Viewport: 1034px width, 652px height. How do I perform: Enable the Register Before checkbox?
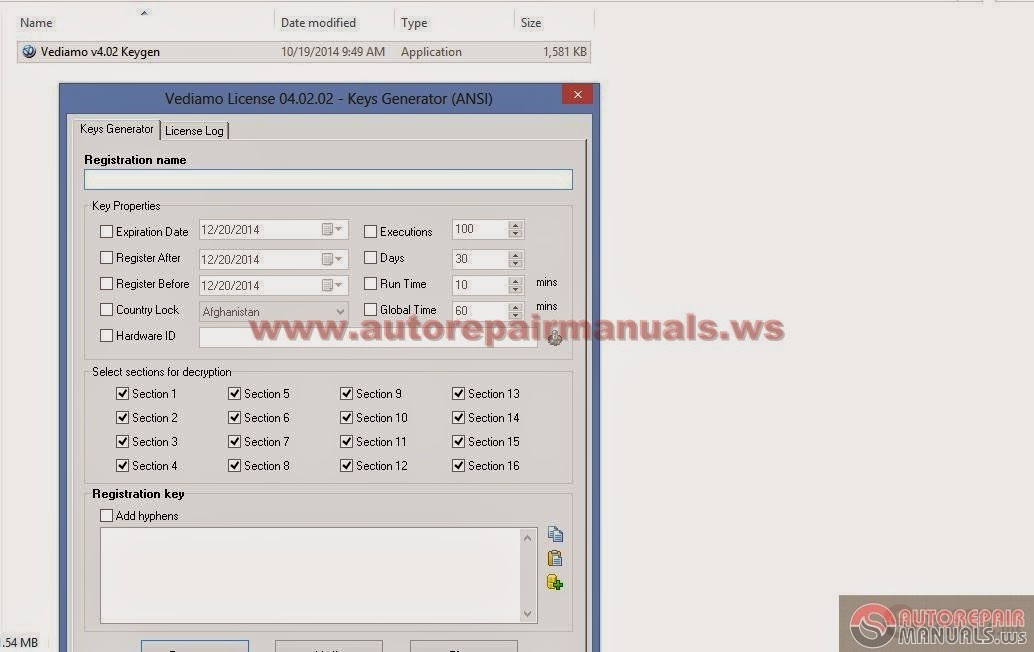(x=106, y=283)
